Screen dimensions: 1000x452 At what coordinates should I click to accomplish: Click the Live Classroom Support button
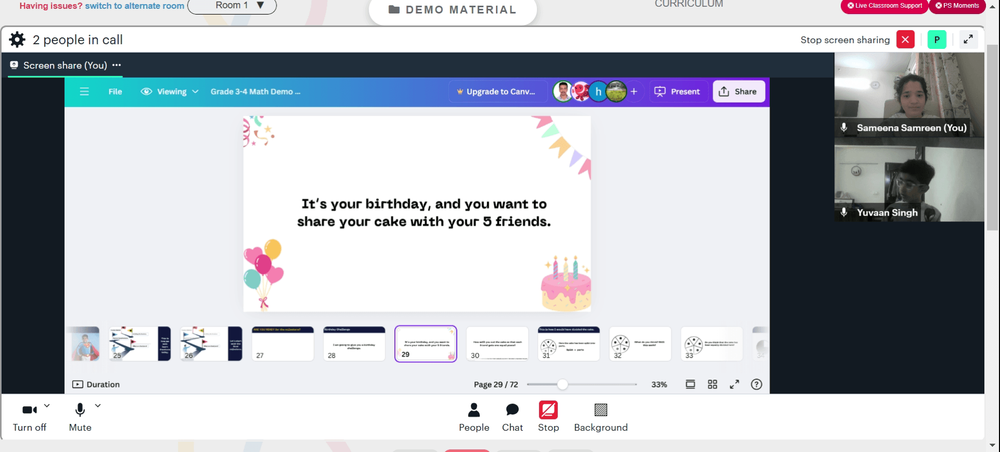884,6
